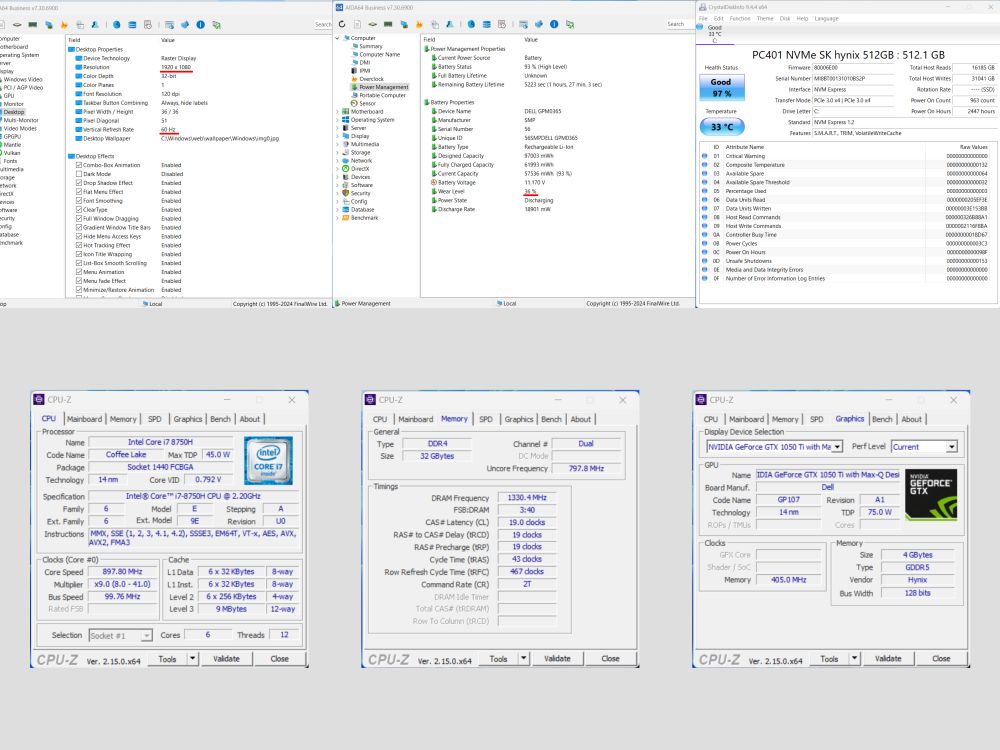Screen dimensions: 1000x750
Task: Uncheck the Font Smoothing checkbox
Action: coord(80,201)
